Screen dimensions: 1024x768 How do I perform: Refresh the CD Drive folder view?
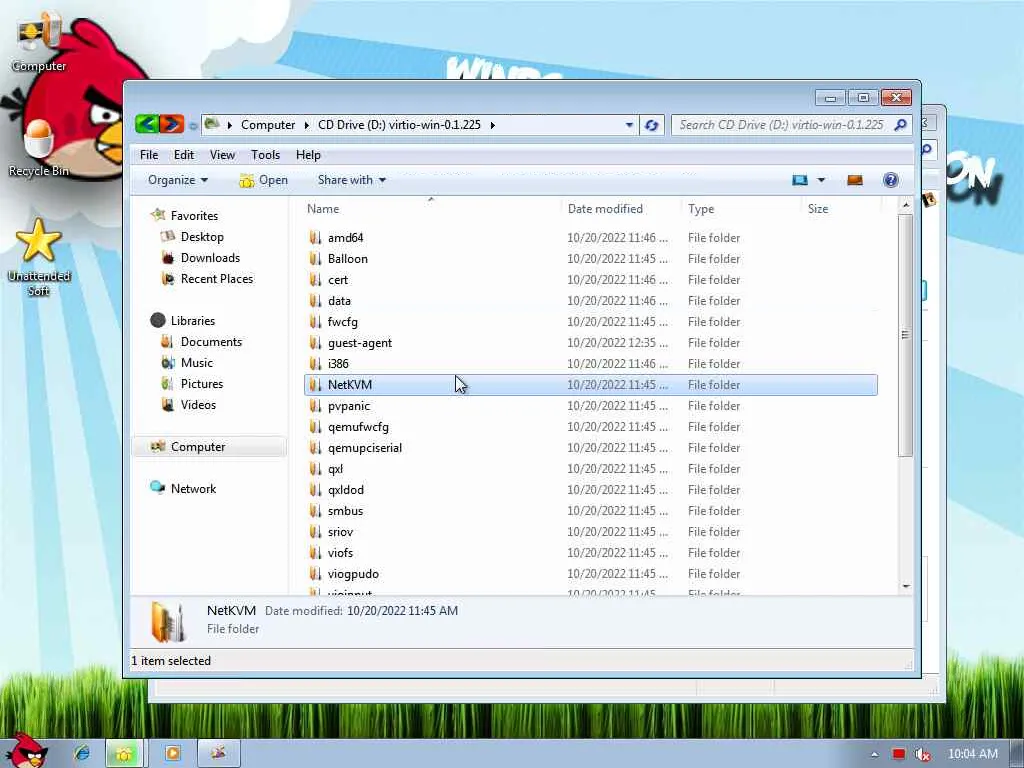click(651, 125)
